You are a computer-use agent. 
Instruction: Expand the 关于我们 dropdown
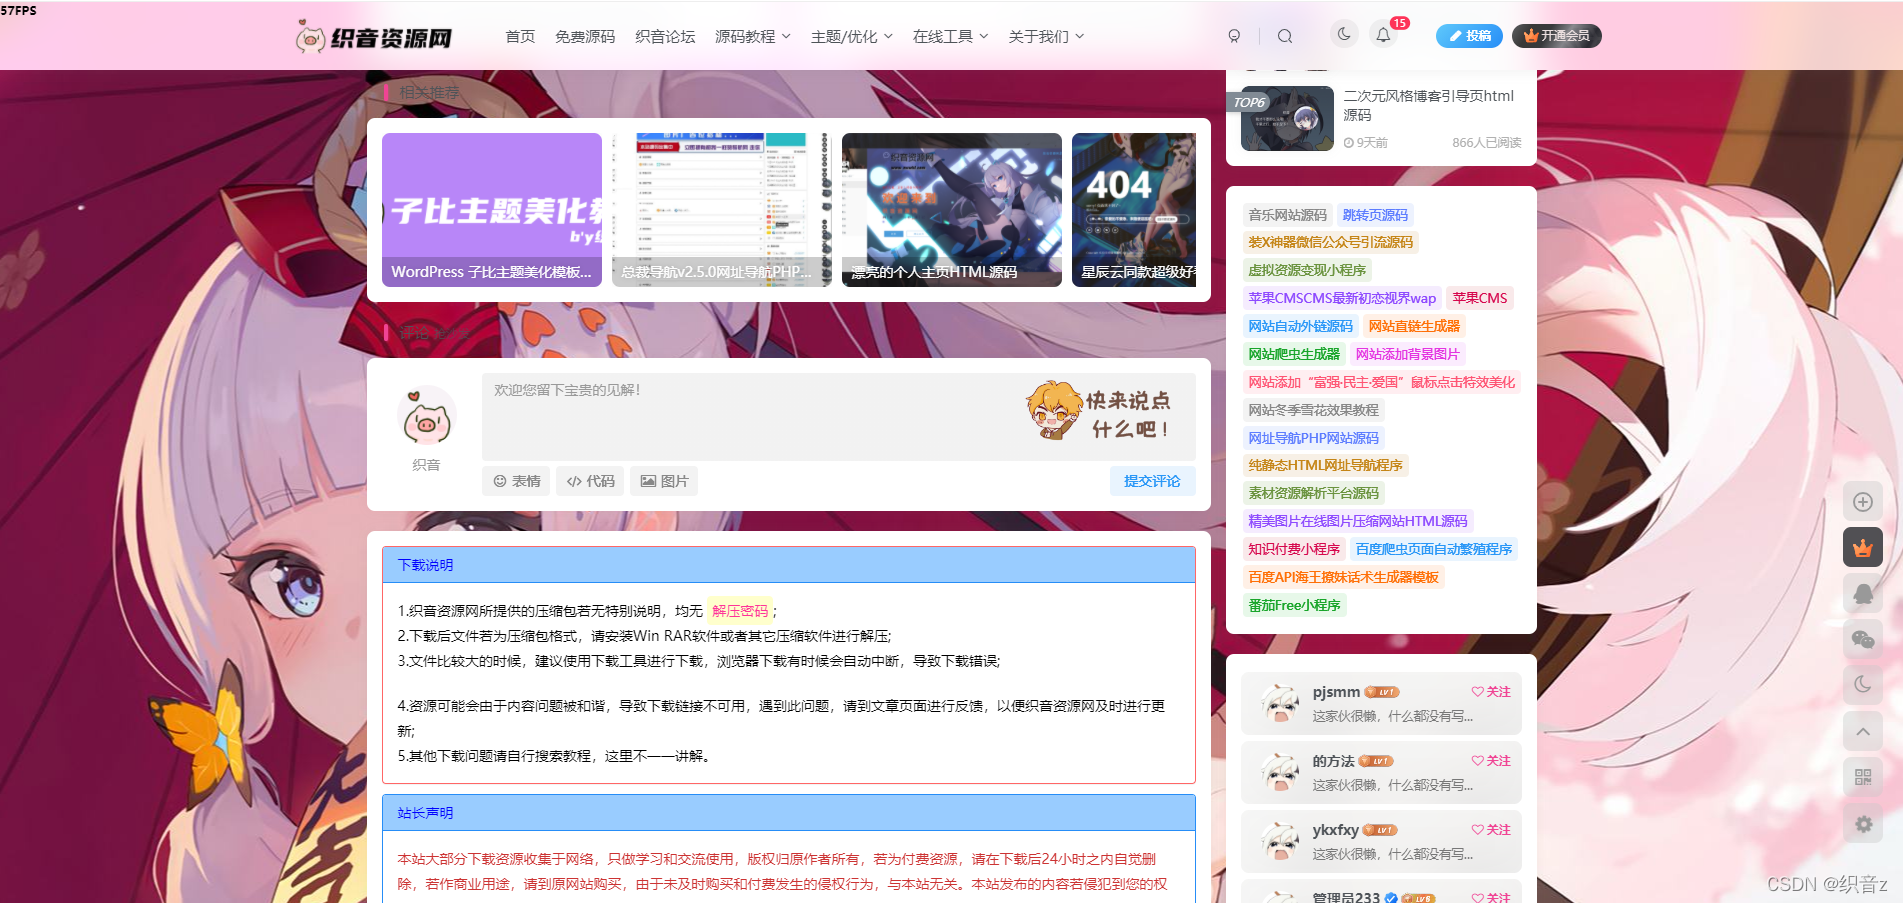[x=1046, y=36]
